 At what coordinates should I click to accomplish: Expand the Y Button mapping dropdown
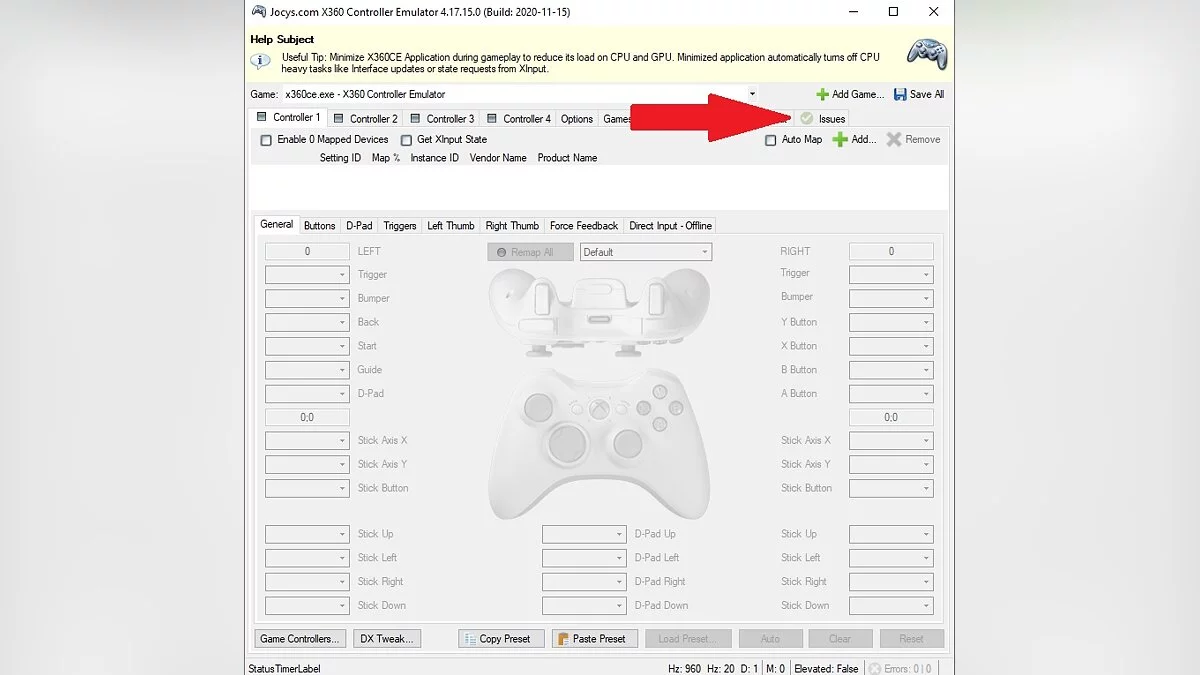(x=891, y=322)
